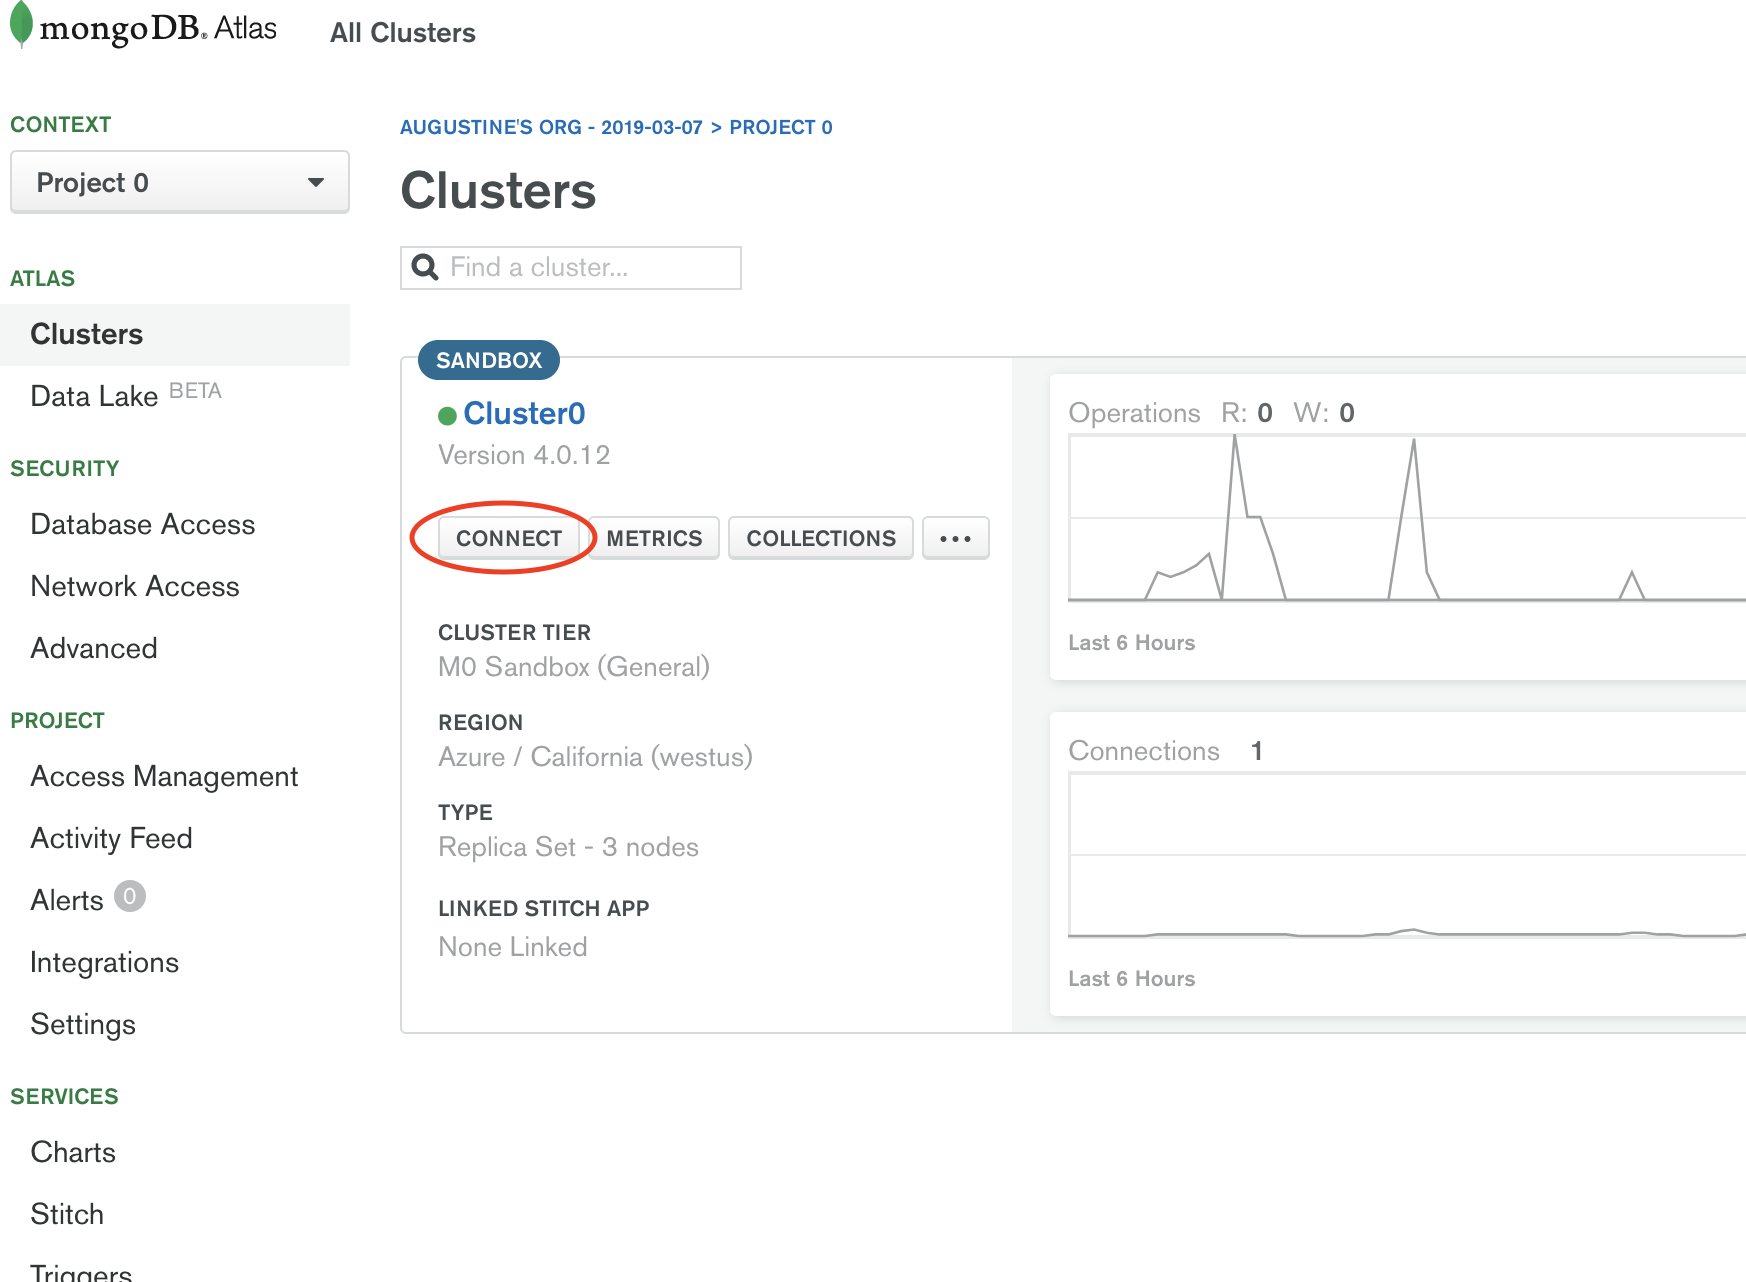The width and height of the screenshot is (1746, 1282).
Task: Open Charts service
Action: coord(73,1152)
